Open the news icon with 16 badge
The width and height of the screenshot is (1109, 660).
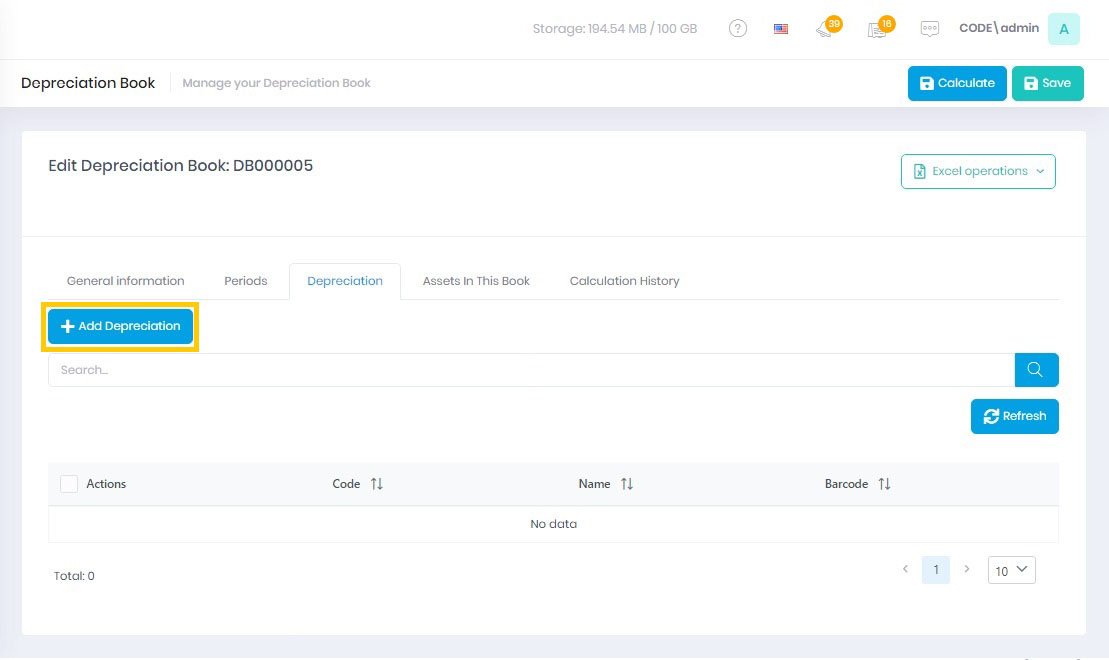coord(878,29)
